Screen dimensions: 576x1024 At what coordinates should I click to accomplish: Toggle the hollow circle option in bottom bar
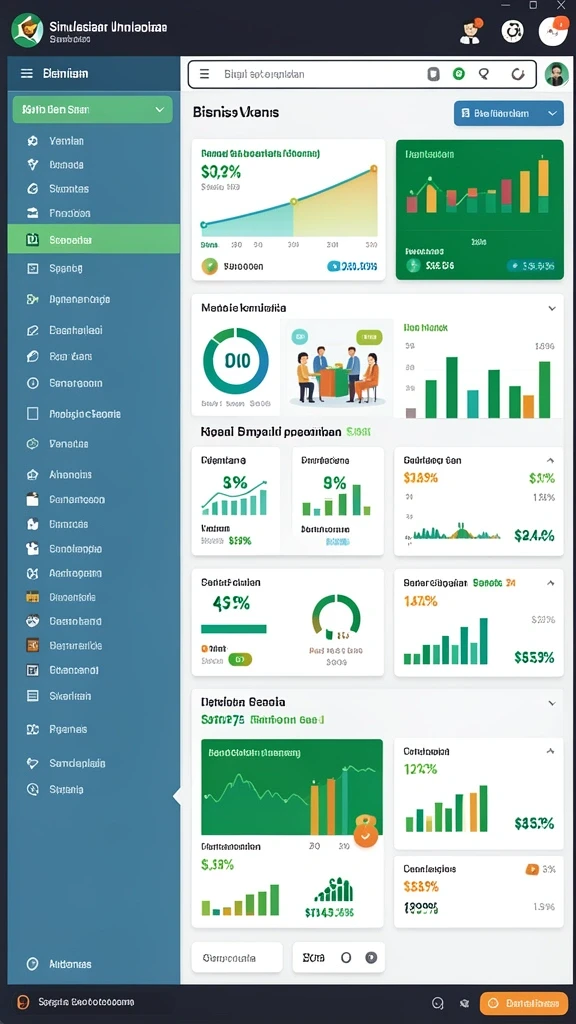coord(346,958)
